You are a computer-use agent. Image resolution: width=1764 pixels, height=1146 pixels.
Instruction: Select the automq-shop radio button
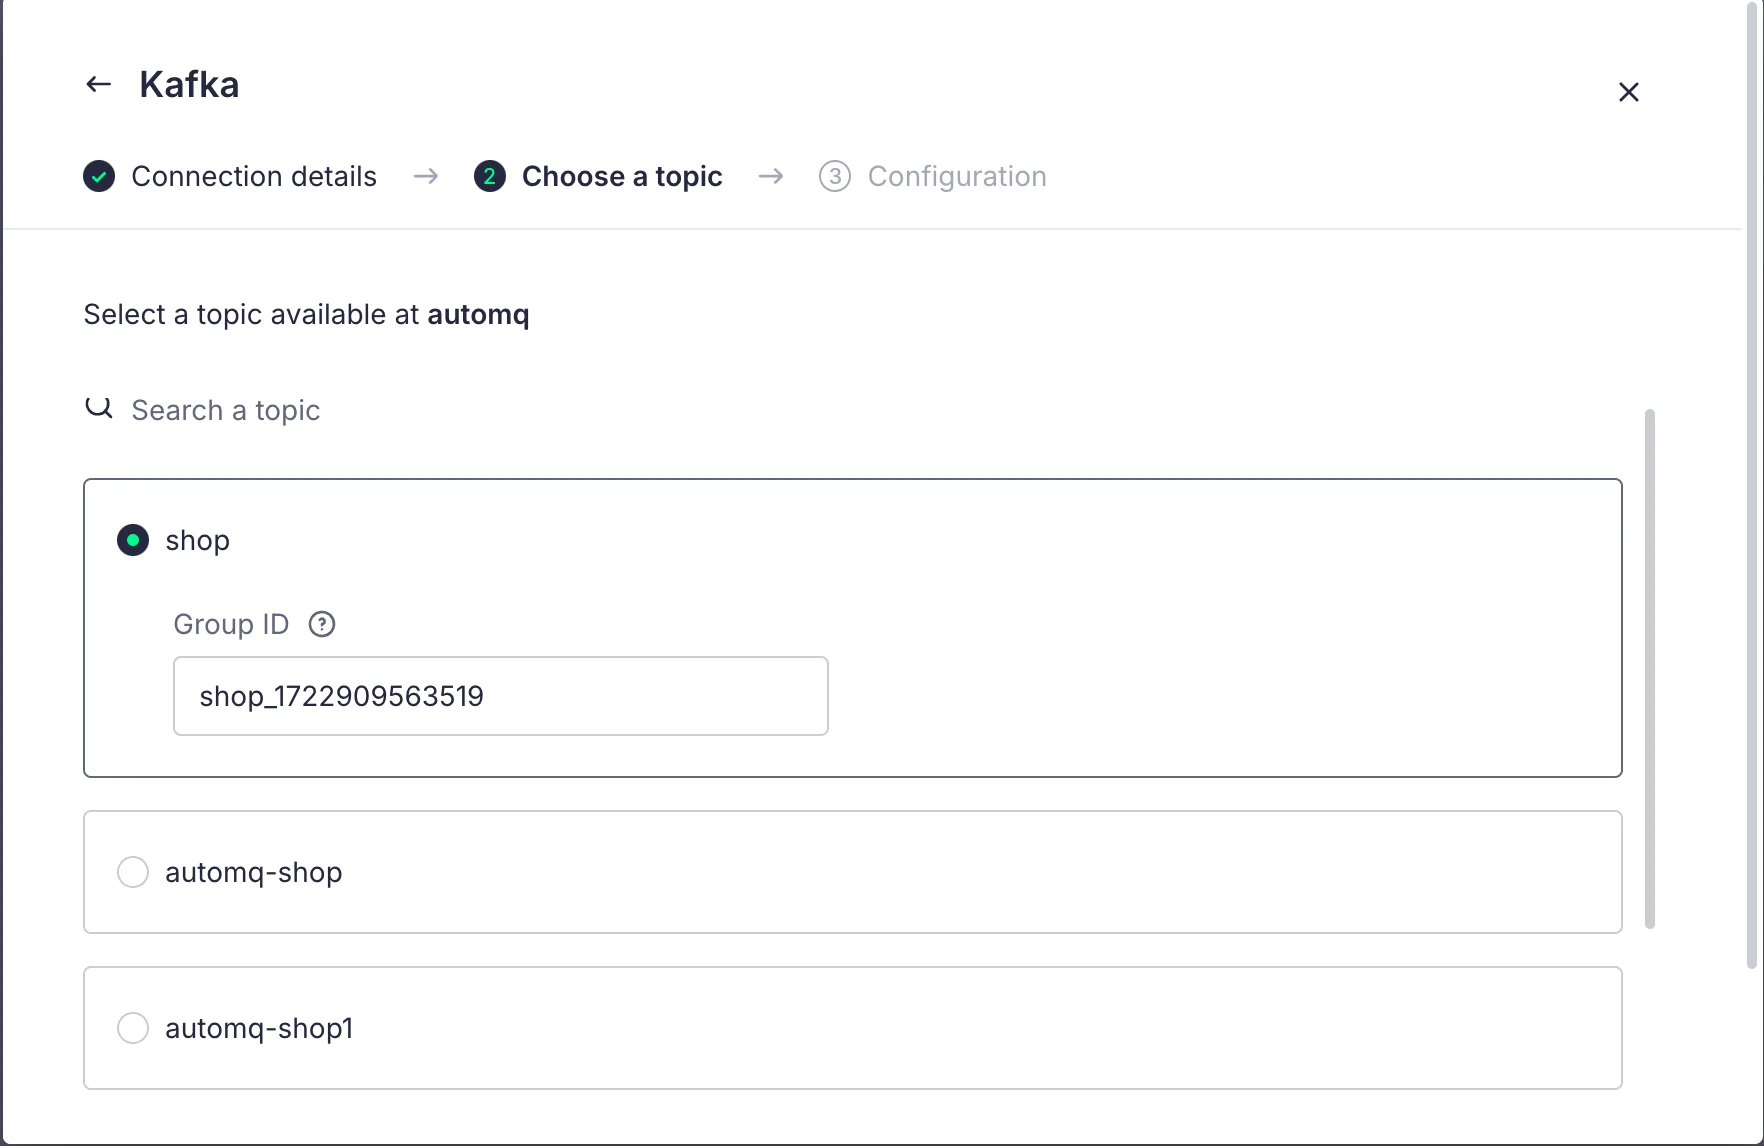coord(133,872)
